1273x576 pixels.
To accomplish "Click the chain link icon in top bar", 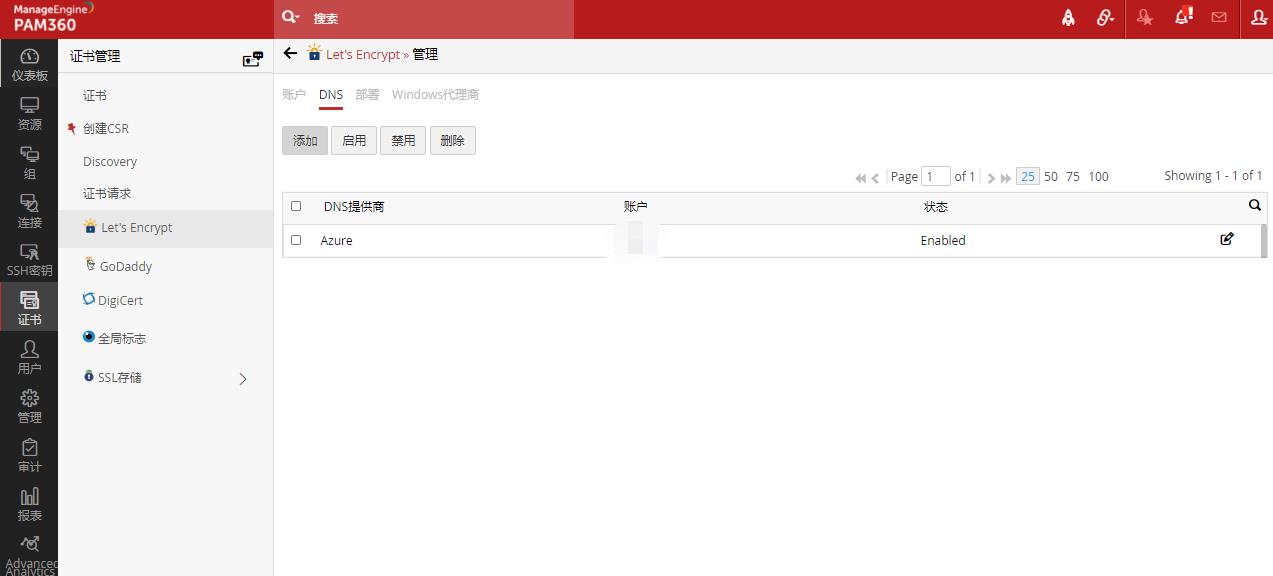I will 1105,18.
